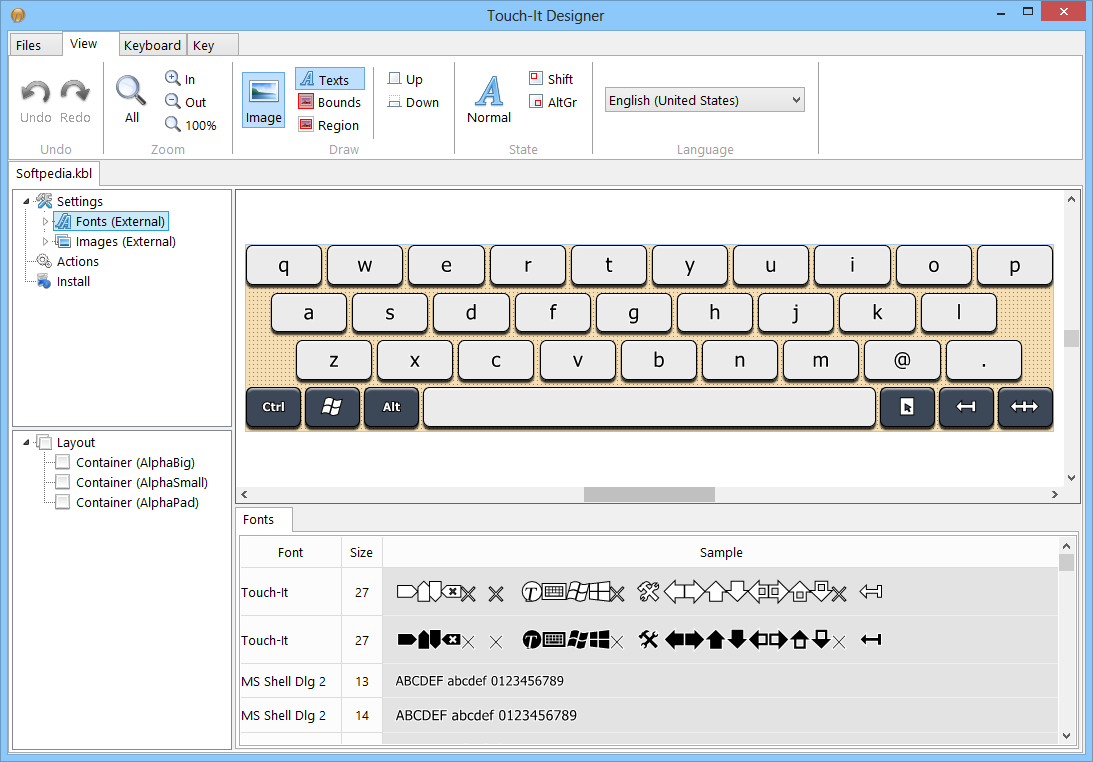The height and width of the screenshot is (762, 1093).
Task: Click the Settings tools icon
Action: coord(44,201)
